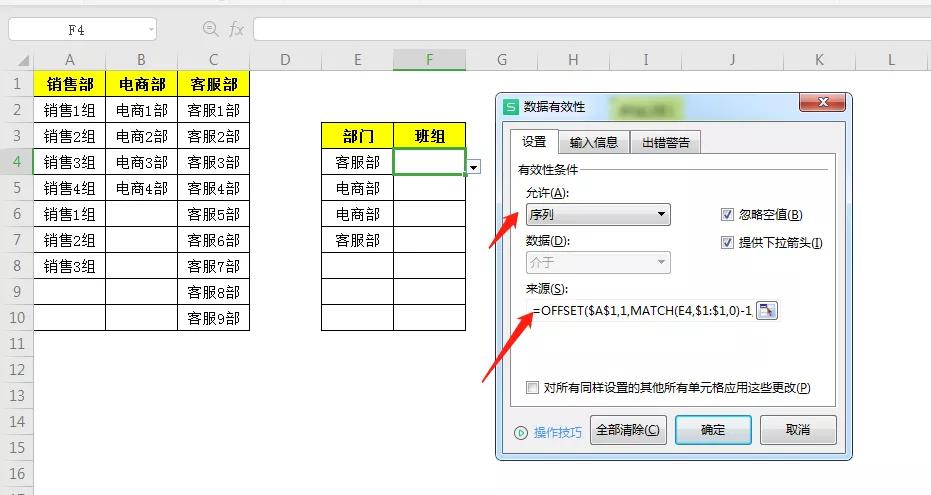Click cell A8 containing 销售3组
The width and height of the screenshot is (931, 495).
pos(69,266)
